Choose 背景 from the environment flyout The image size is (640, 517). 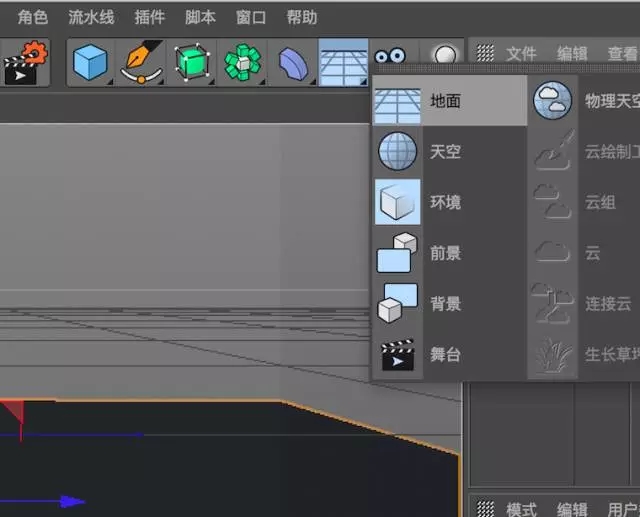(x=450, y=303)
